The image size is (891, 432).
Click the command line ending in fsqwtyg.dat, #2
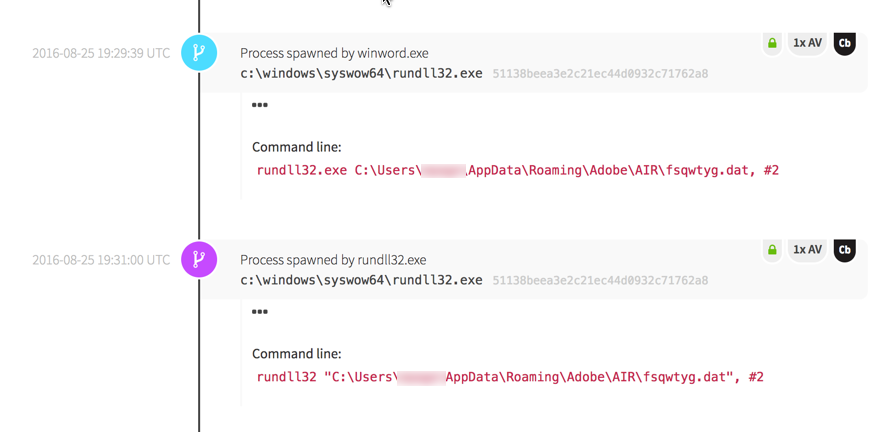coord(517,170)
